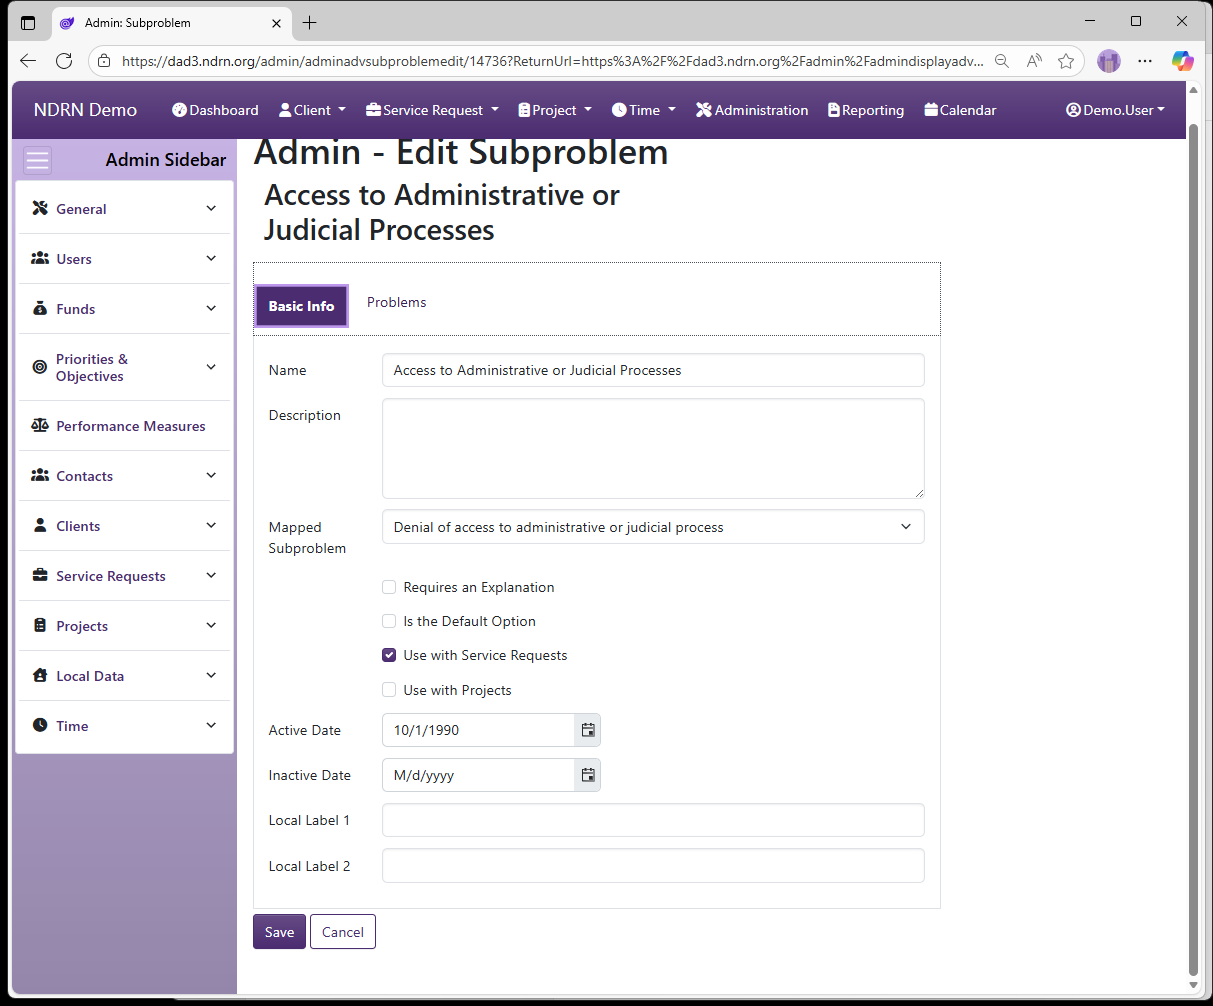Click the Read Aloud icon in address bar
Image resolution: width=1213 pixels, height=1006 pixels.
coord(1035,61)
